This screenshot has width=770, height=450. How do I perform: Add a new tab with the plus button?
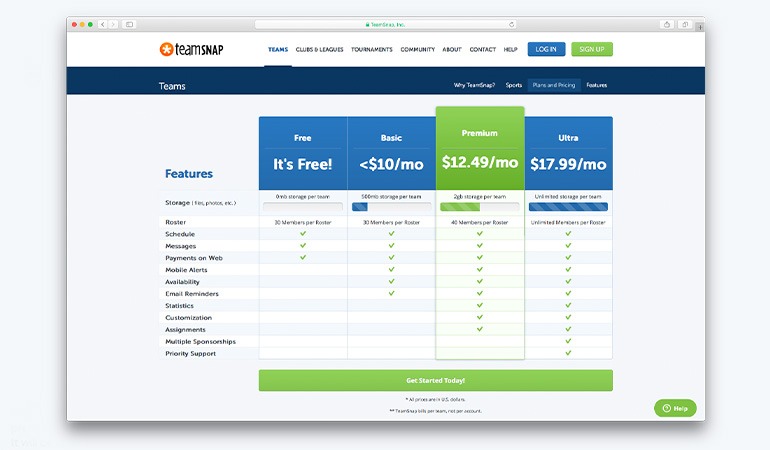click(x=700, y=27)
